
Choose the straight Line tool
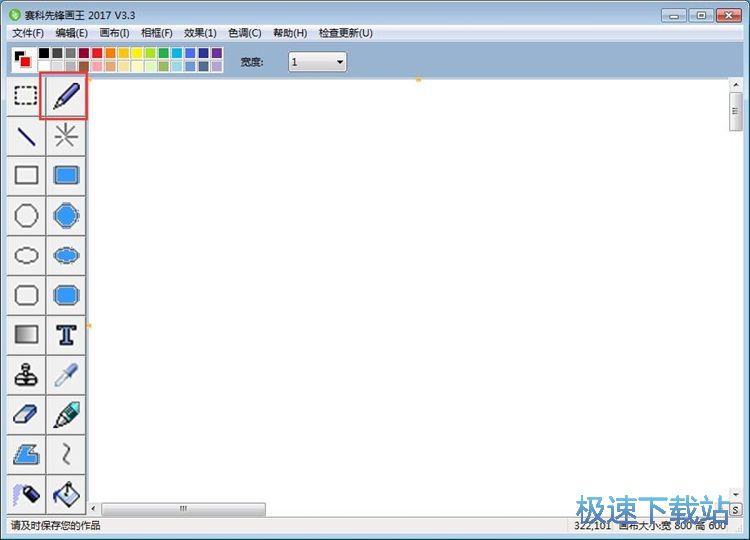point(26,136)
